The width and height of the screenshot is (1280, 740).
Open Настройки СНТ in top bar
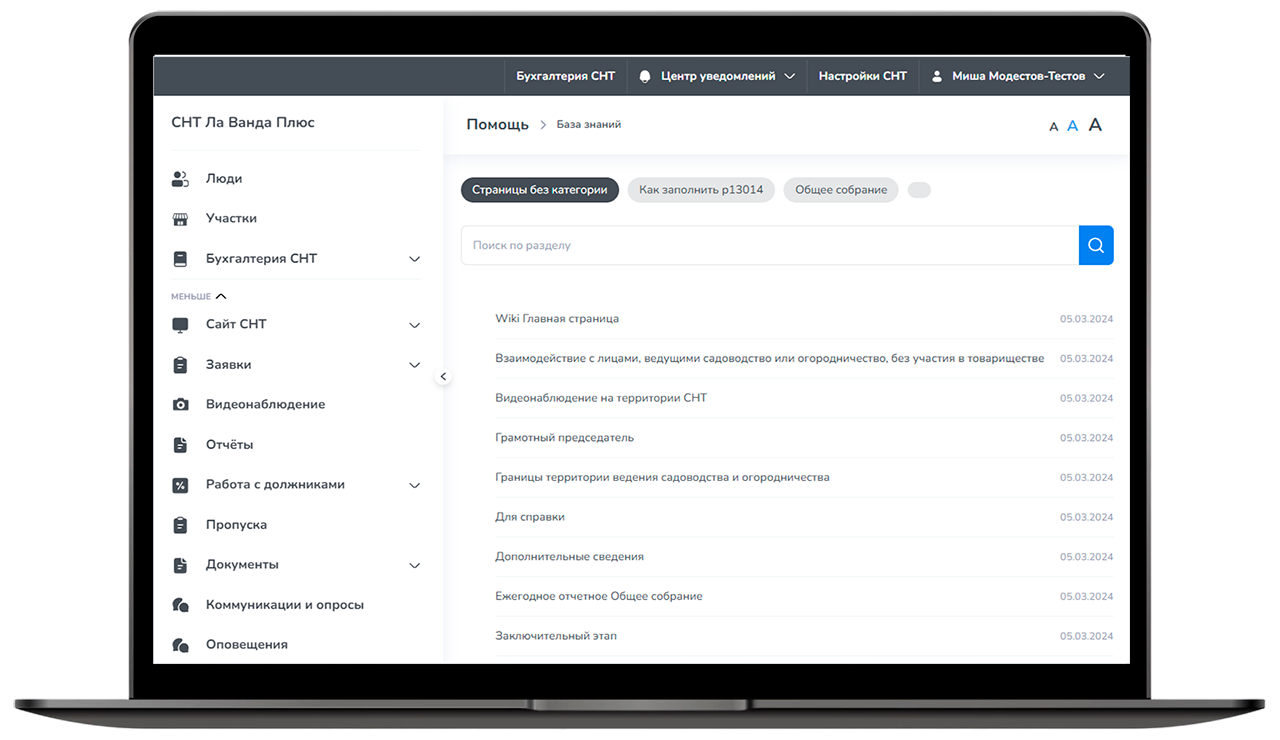pyautogui.click(x=863, y=76)
